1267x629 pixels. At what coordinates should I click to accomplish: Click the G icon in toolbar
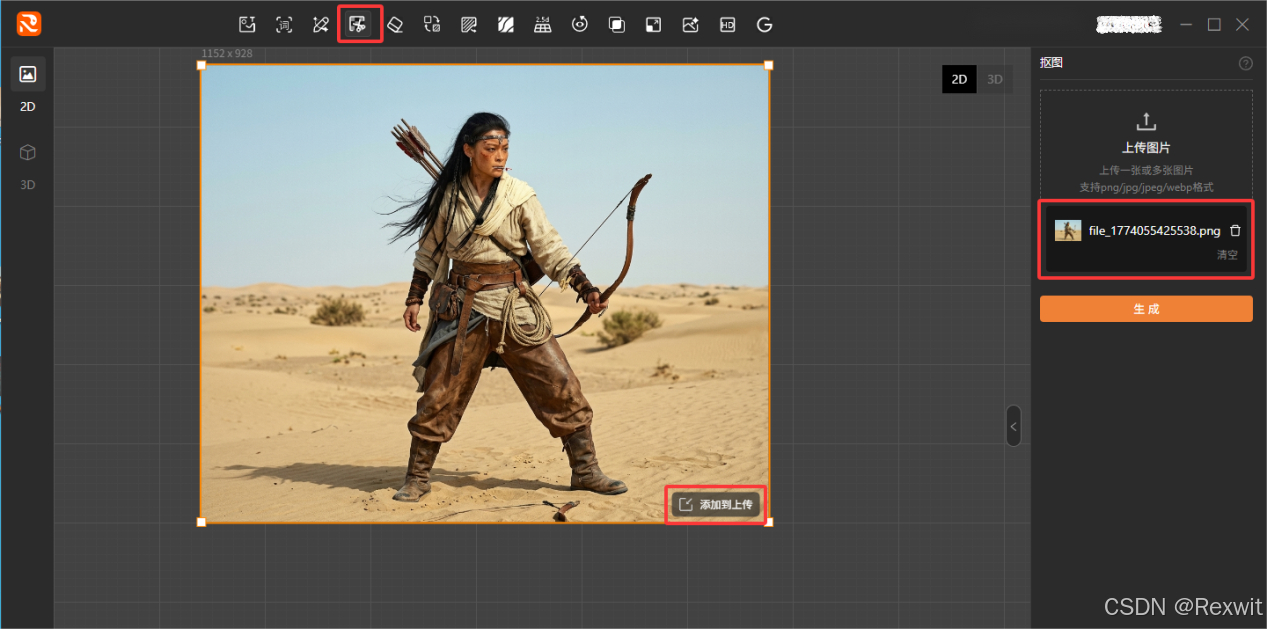(765, 24)
